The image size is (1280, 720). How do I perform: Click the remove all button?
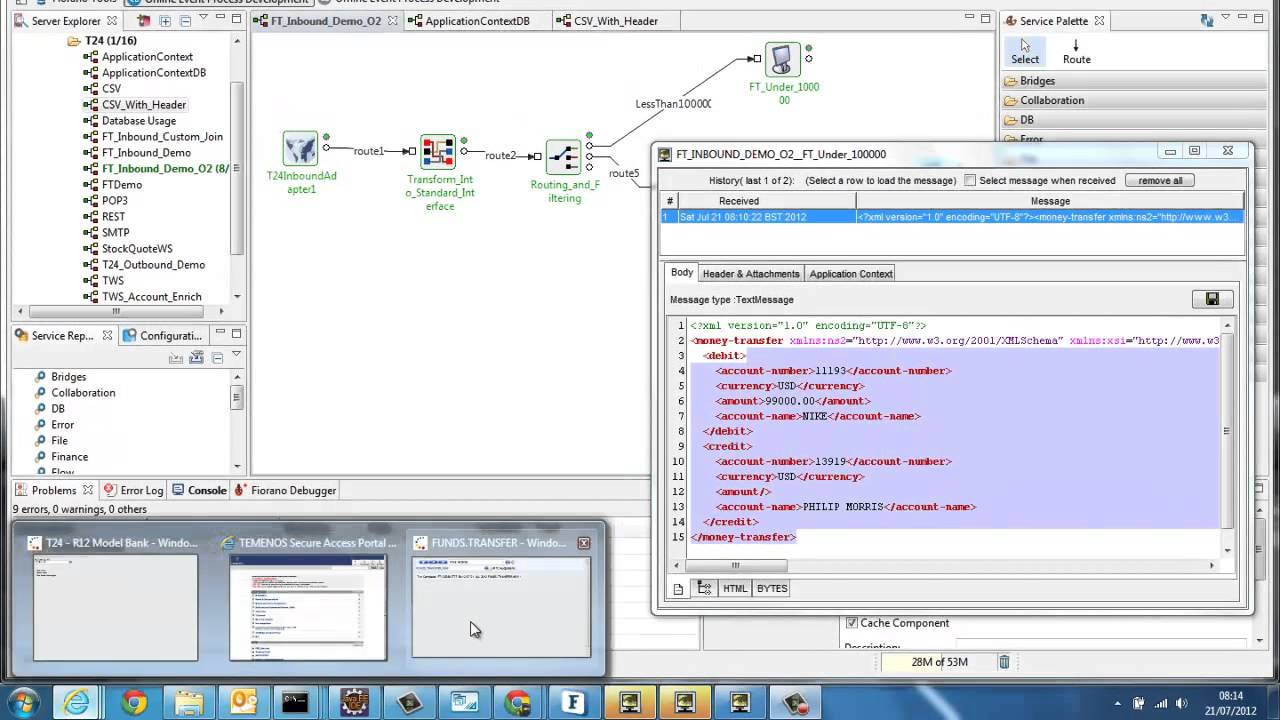coord(1160,181)
